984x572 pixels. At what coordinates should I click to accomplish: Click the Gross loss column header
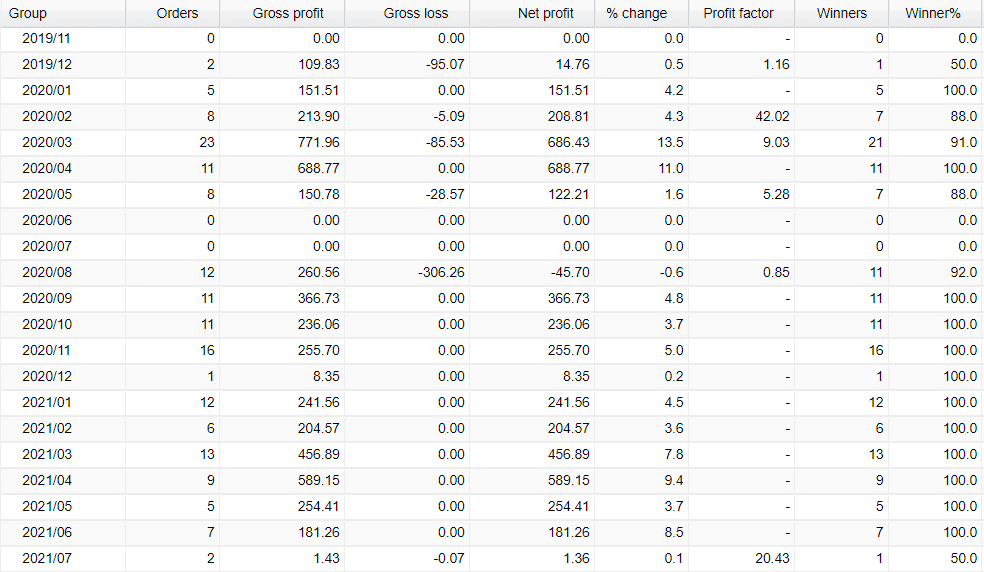[407, 13]
